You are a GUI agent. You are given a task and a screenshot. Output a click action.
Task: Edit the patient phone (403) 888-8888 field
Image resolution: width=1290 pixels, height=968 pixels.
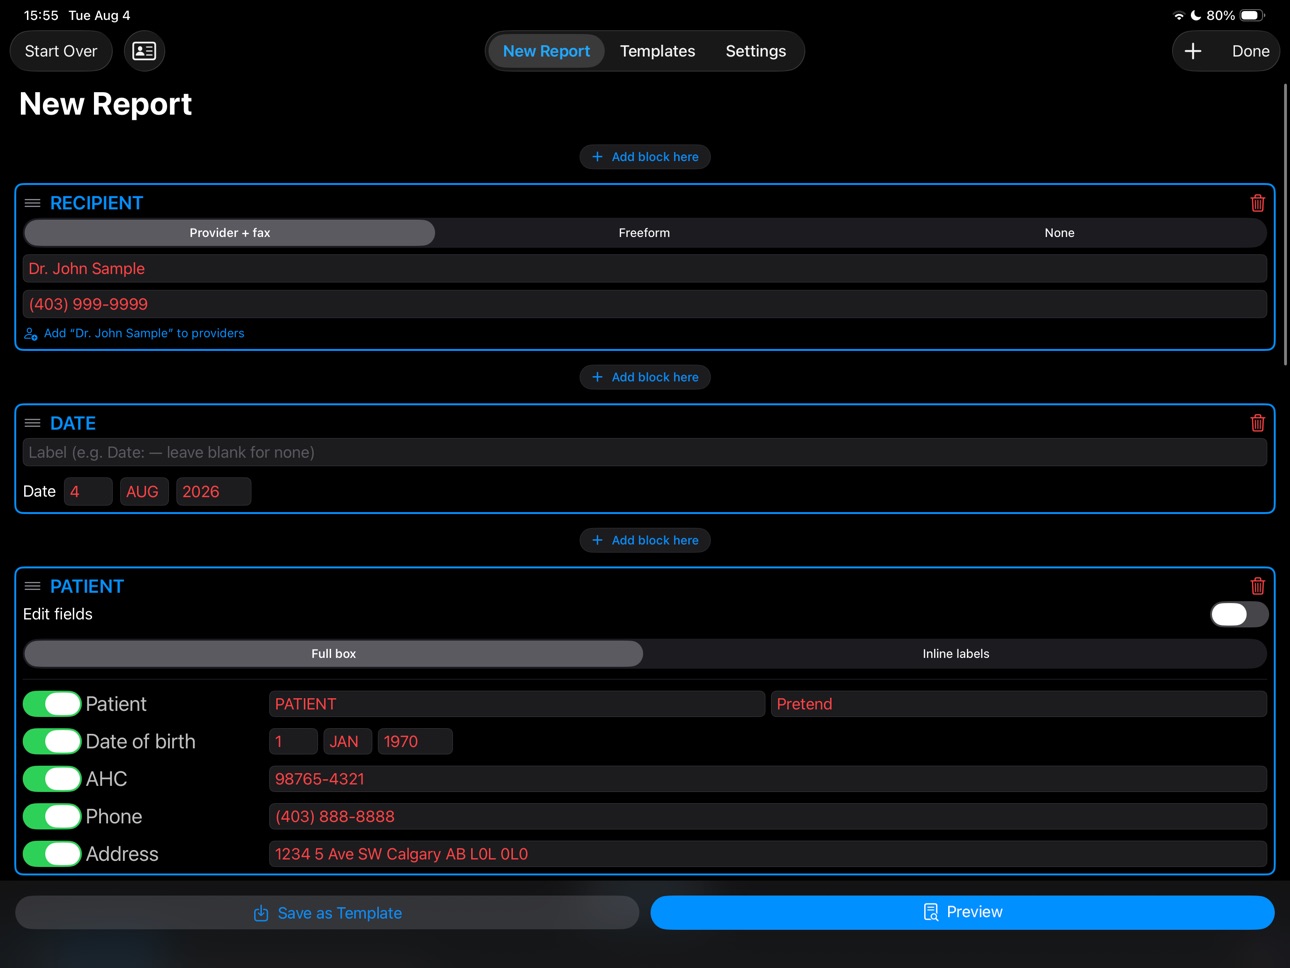[768, 816]
